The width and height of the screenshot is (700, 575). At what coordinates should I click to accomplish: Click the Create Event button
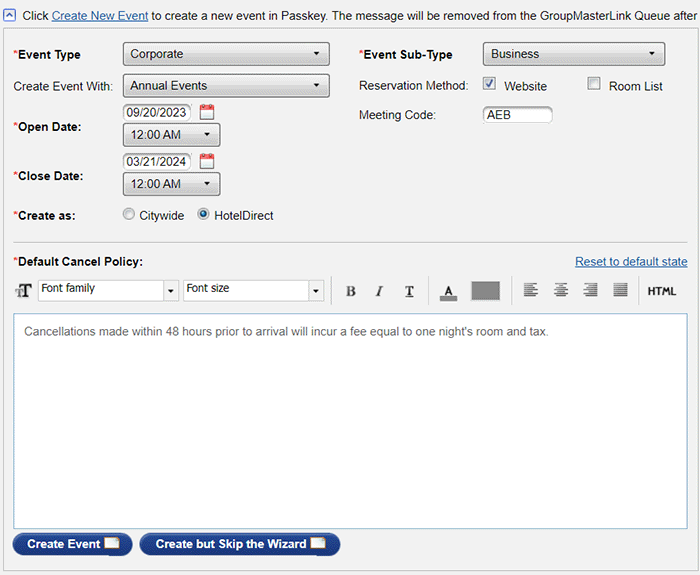pyautogui.click(x=72, y=544)
